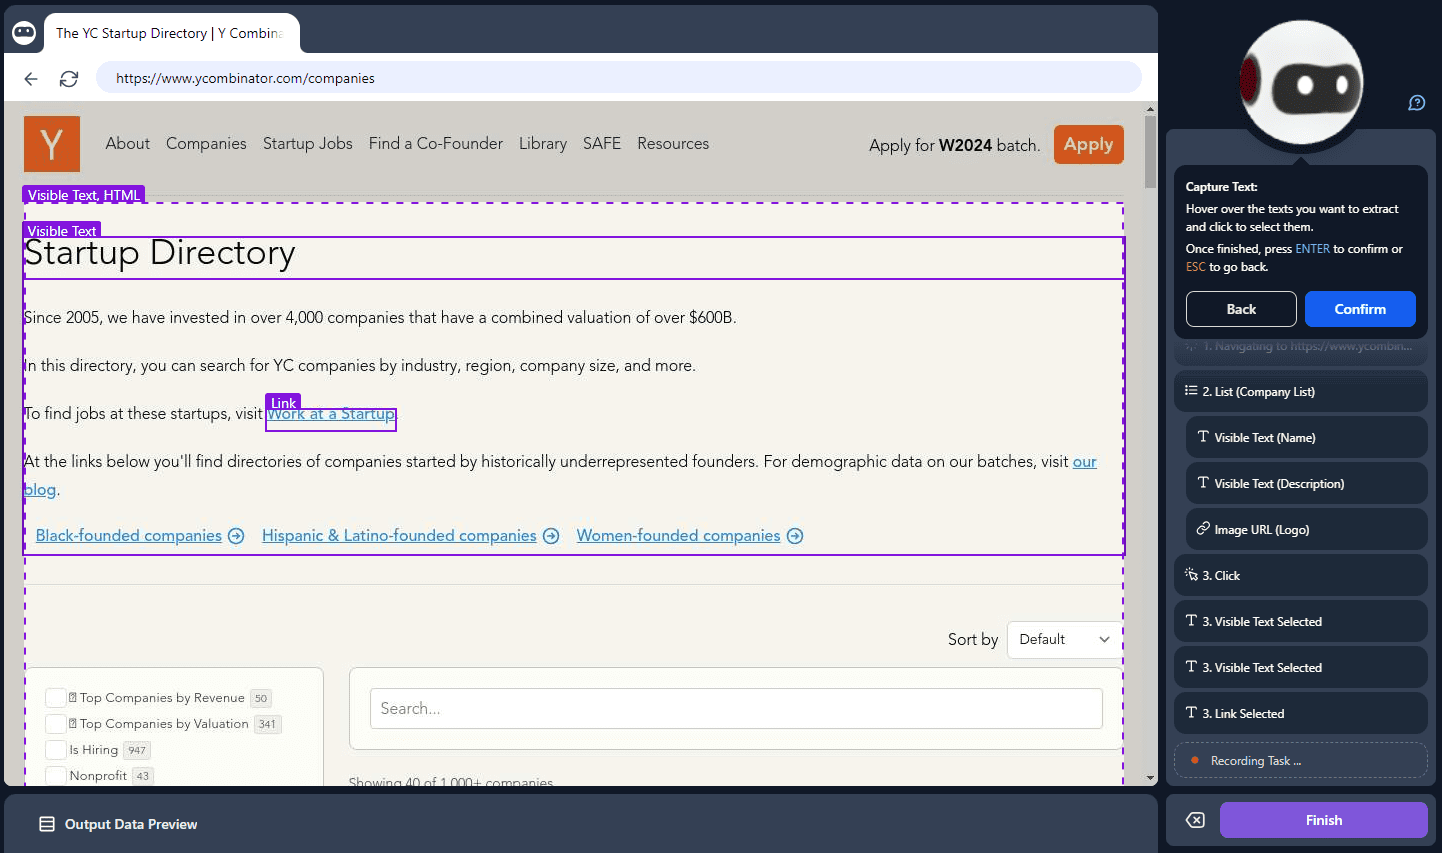Viewport: 1442px width, 853px height.
Task: Click arrow icon after Women-founded companies
Action: tap(795, 536)
